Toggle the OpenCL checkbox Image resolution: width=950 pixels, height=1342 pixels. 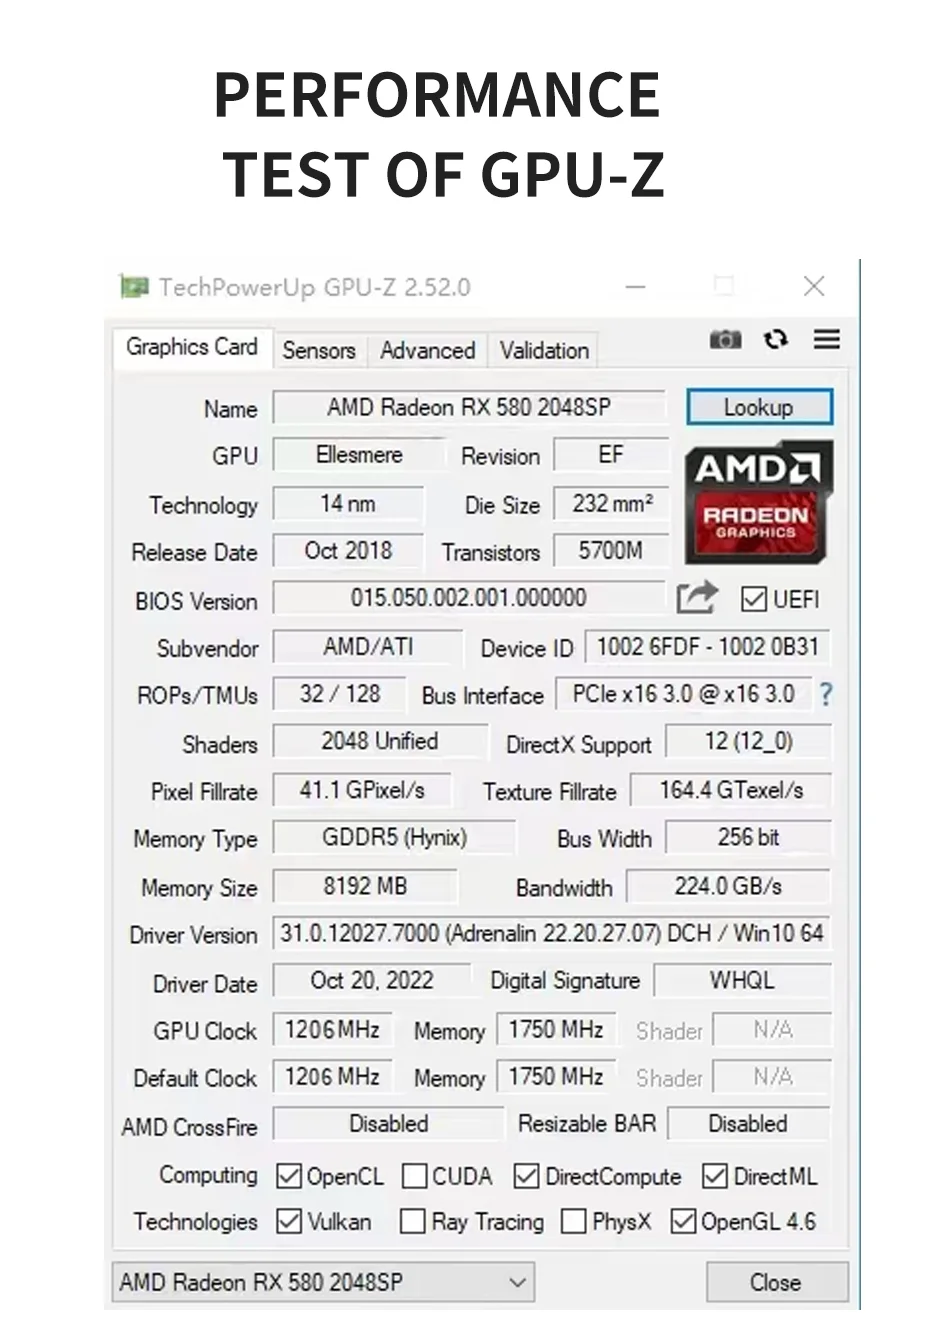[x=289, y=1176]
